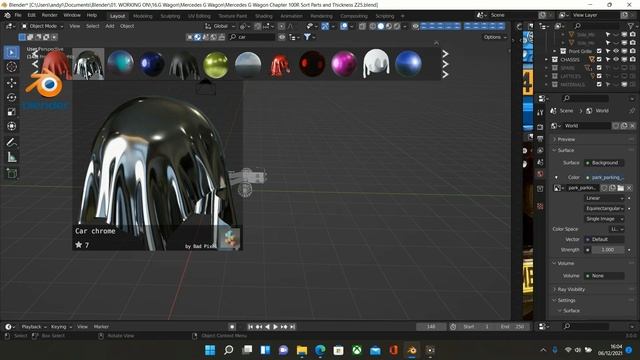Screen dimensions: 640x360
Task: Open the File menu
Action: pos(18,15)
